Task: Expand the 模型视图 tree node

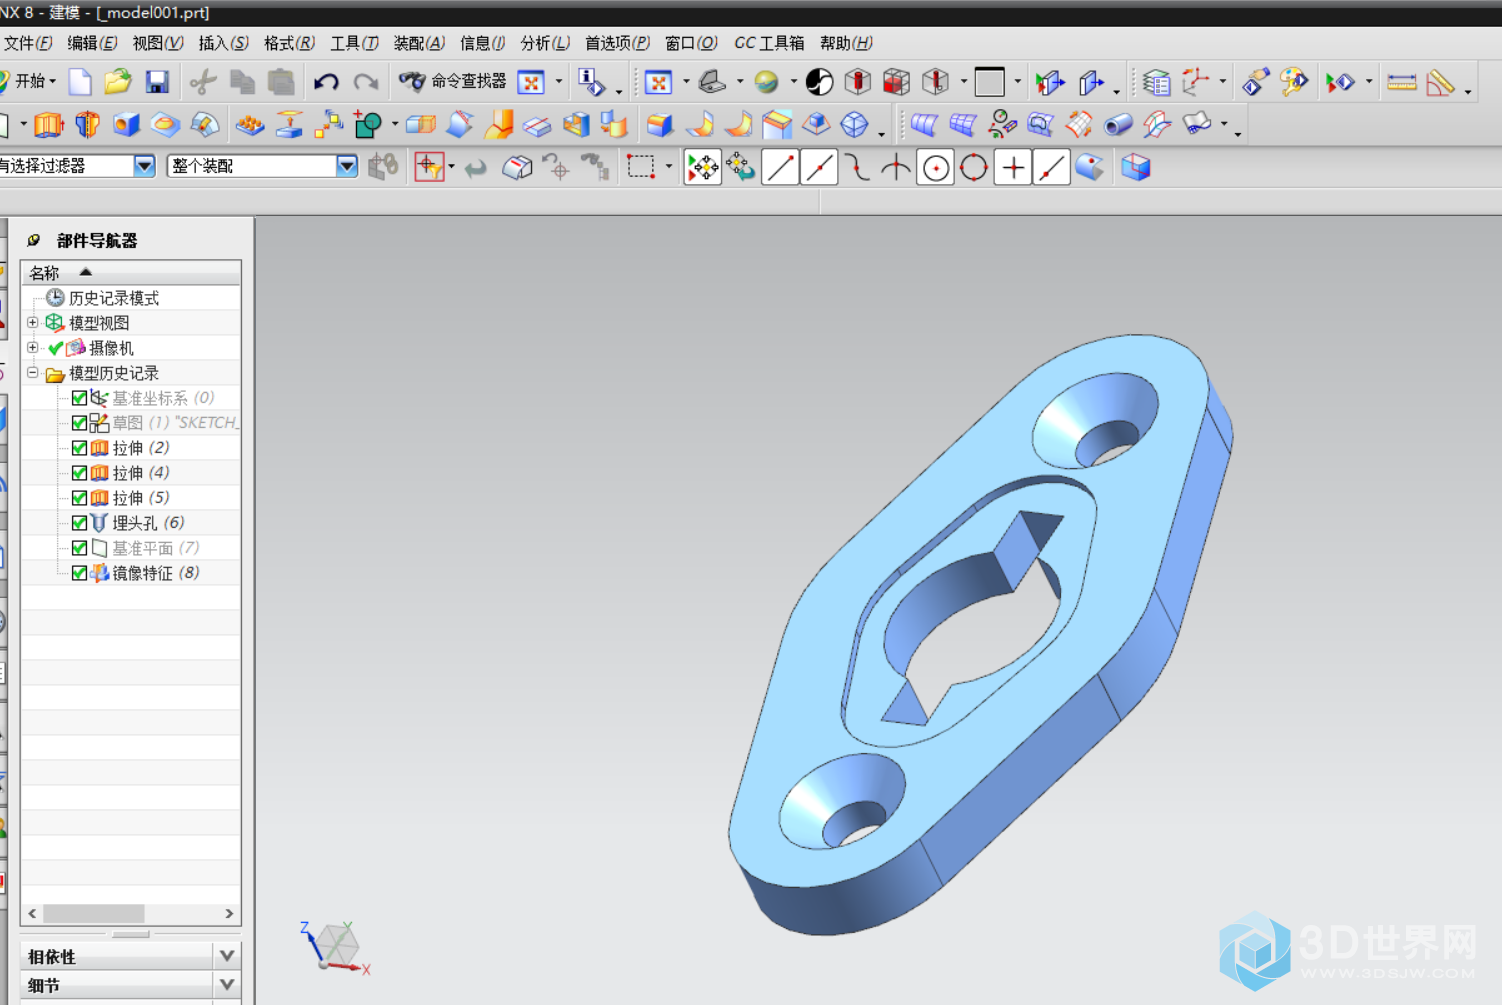Action: [x=33, y=322]
